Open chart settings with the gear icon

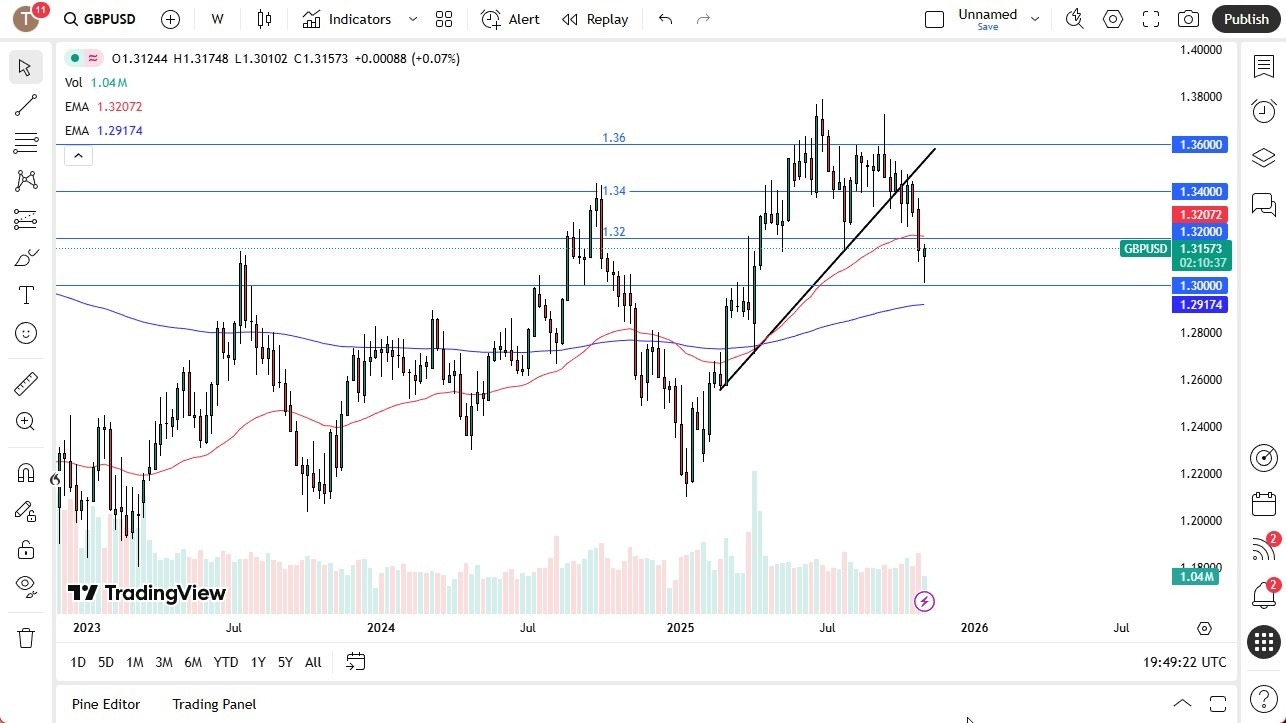pyautogui.click(x=1112, y=18)
